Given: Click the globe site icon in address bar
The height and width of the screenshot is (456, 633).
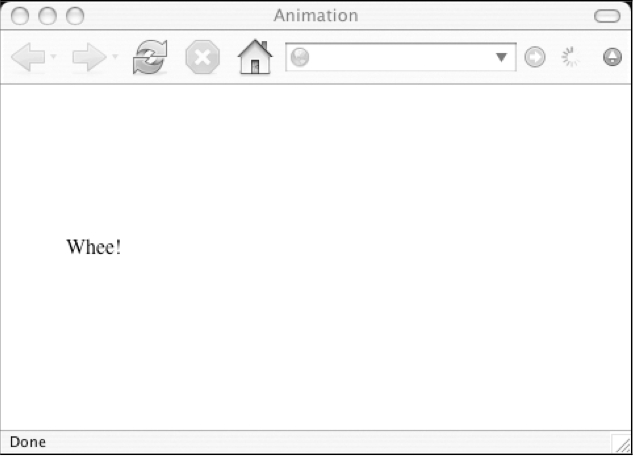Looking at the screenshot, I should (x=300, y=57).
